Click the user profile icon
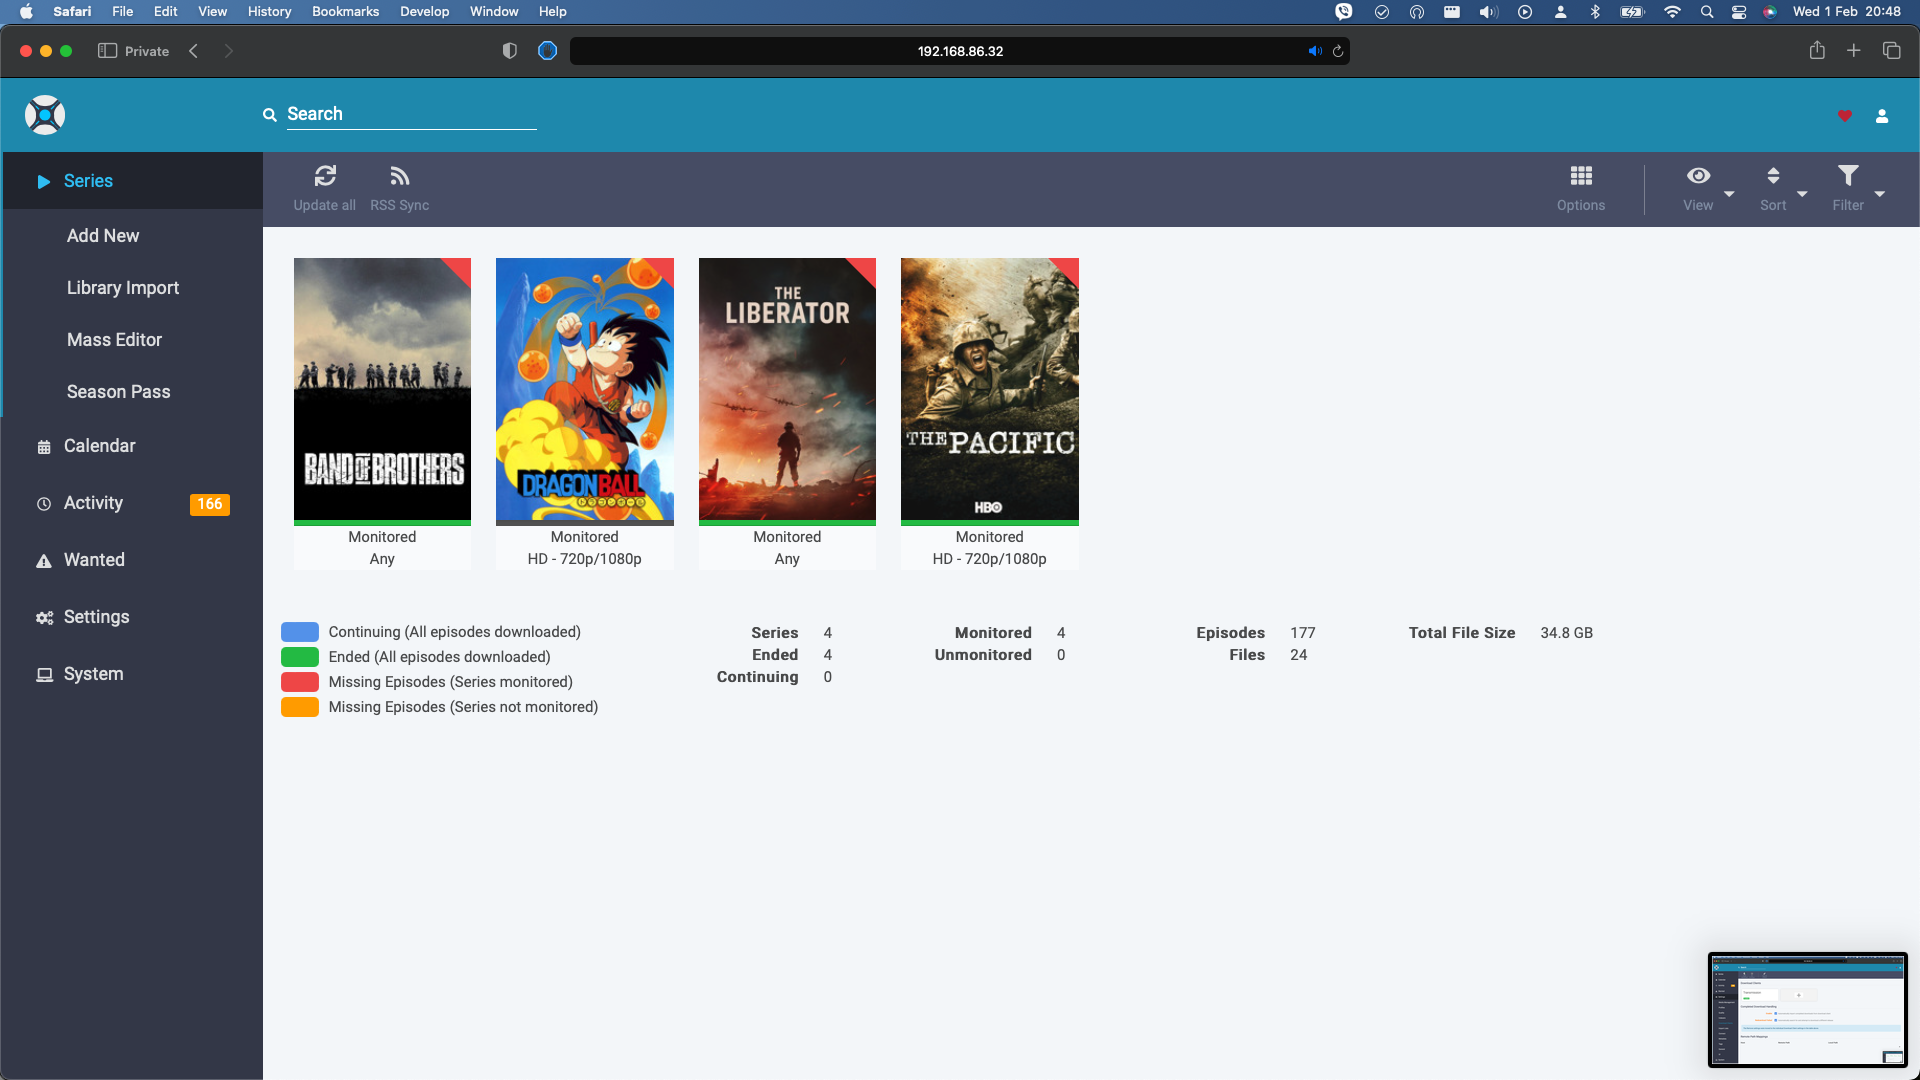 tap(1882, 116)
